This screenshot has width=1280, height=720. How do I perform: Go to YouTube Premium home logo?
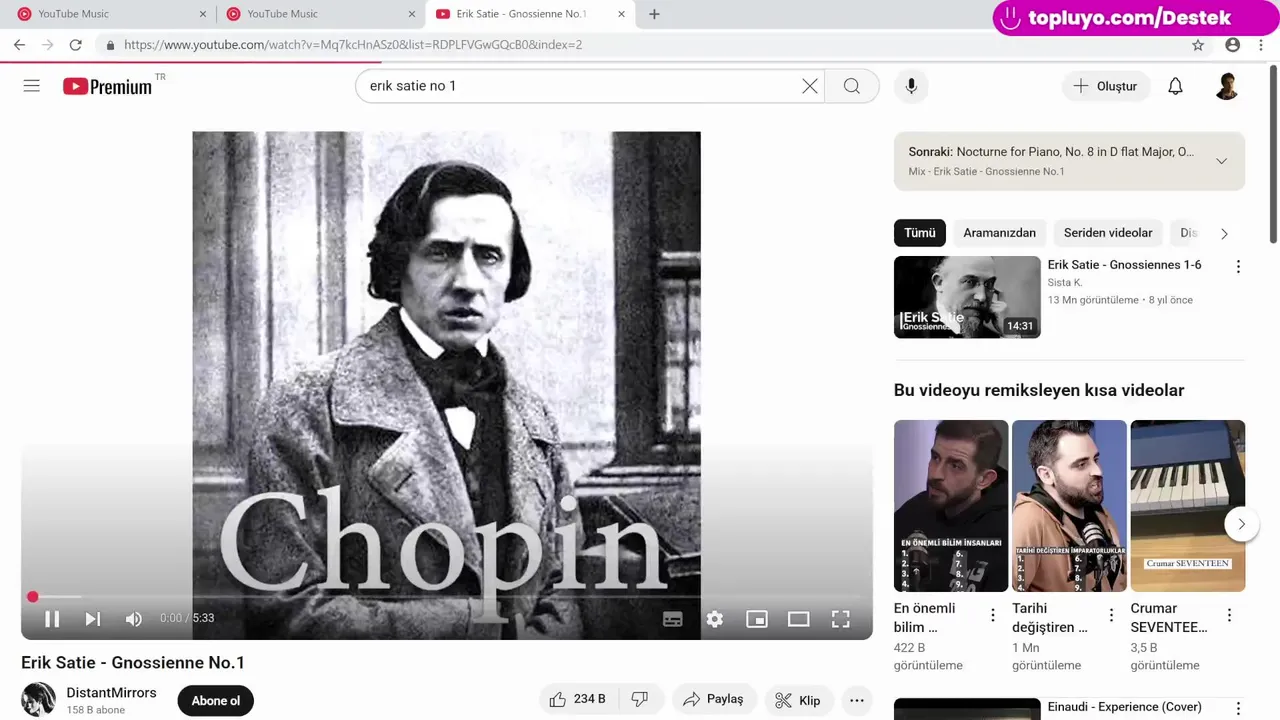pos(108,86)
